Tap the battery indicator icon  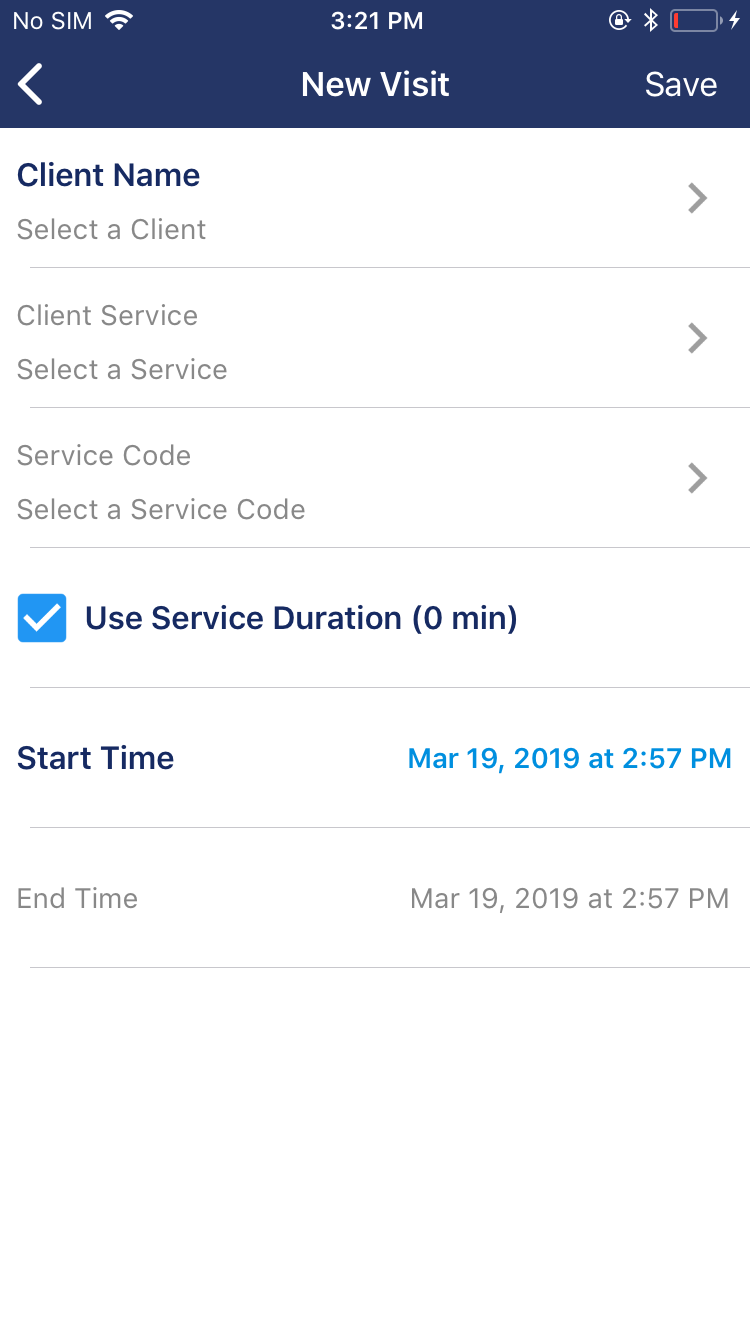pos(695,20)
